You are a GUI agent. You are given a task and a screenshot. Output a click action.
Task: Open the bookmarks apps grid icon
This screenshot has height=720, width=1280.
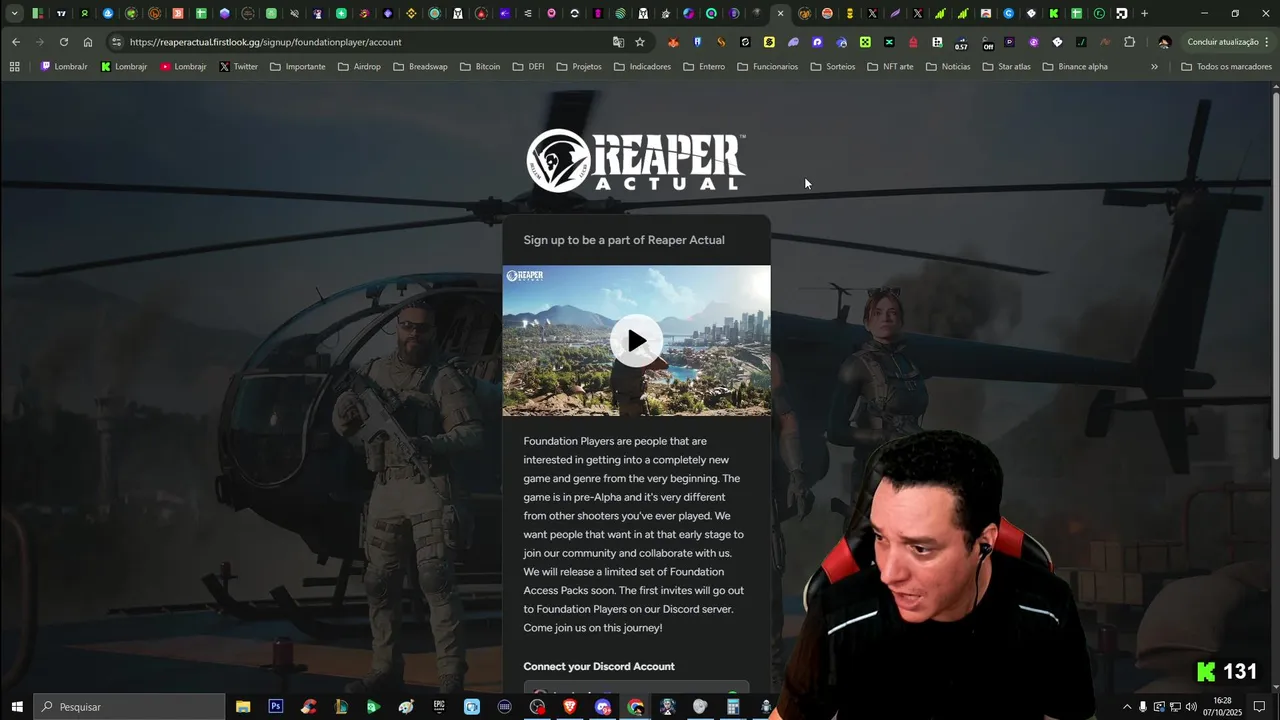[14, 67]
